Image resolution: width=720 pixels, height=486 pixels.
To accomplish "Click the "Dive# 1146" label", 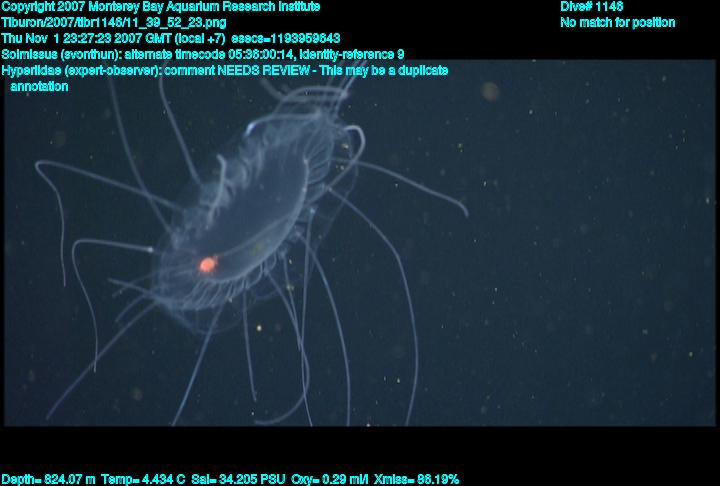I will 591,6.
